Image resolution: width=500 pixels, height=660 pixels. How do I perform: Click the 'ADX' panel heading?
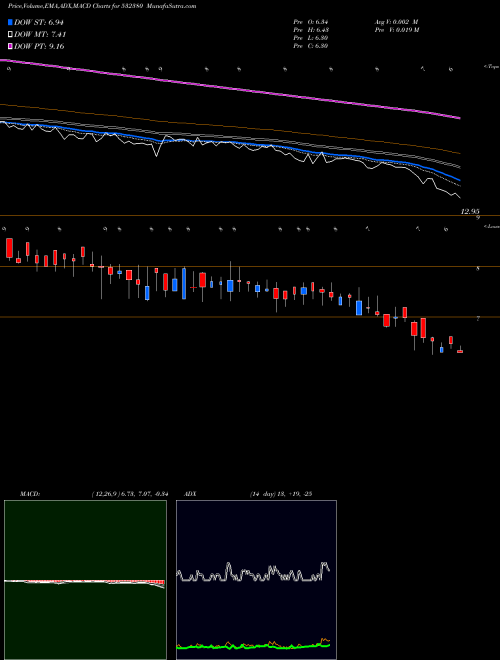point(190,494)
